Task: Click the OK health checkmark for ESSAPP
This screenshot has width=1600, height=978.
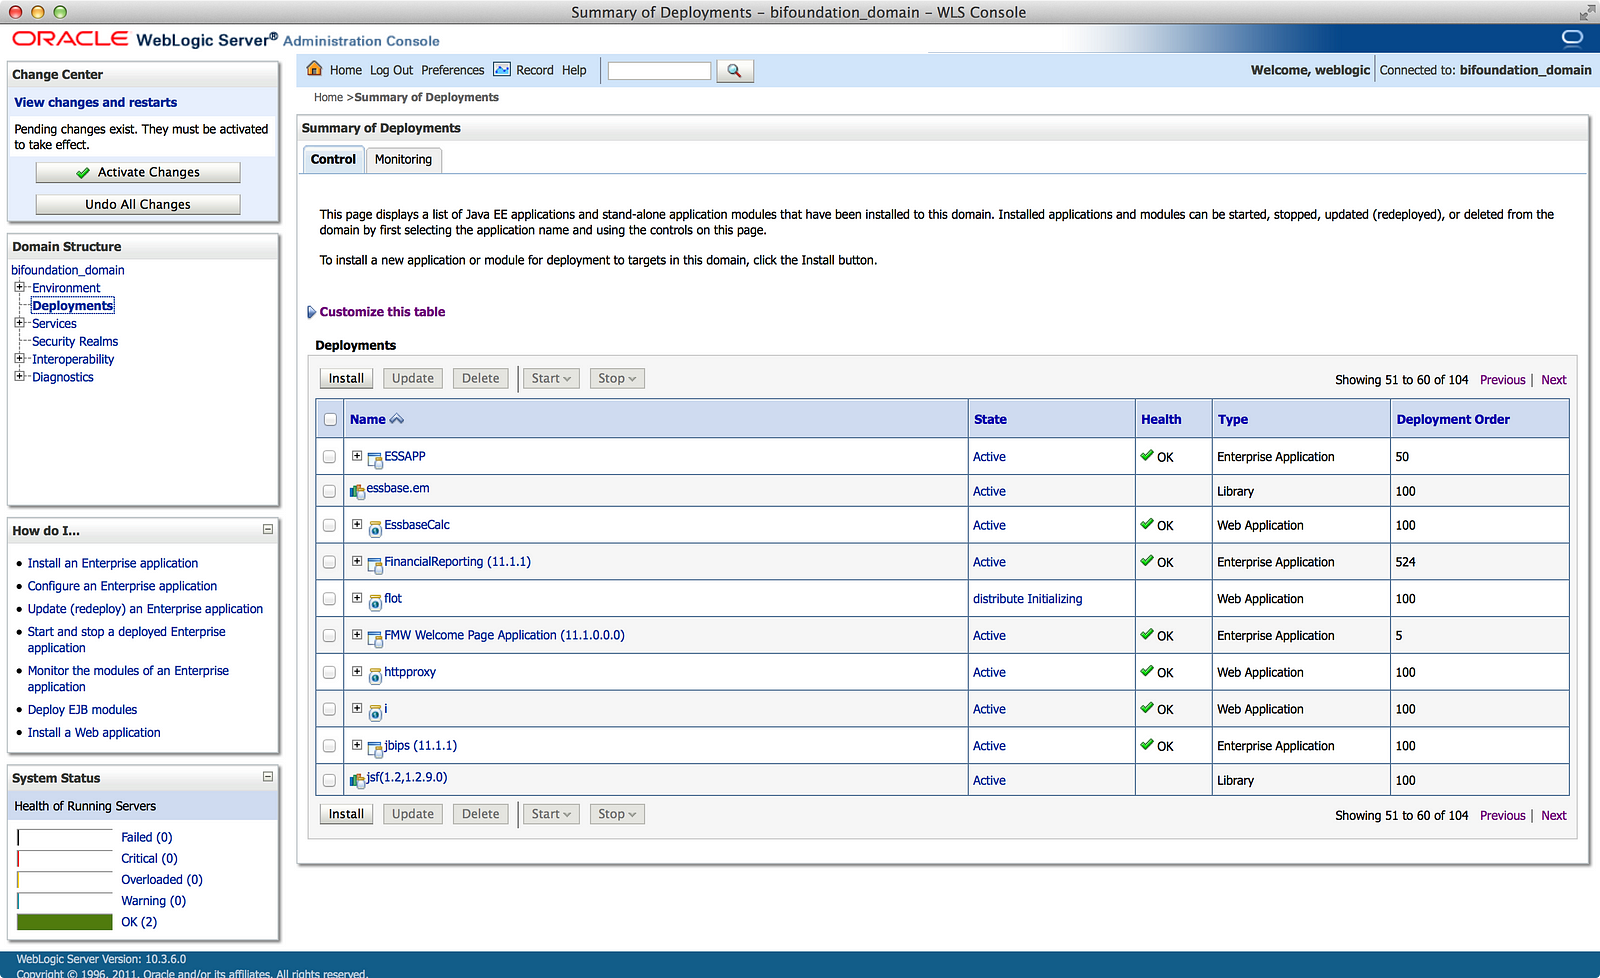Action: (1147, 455)
